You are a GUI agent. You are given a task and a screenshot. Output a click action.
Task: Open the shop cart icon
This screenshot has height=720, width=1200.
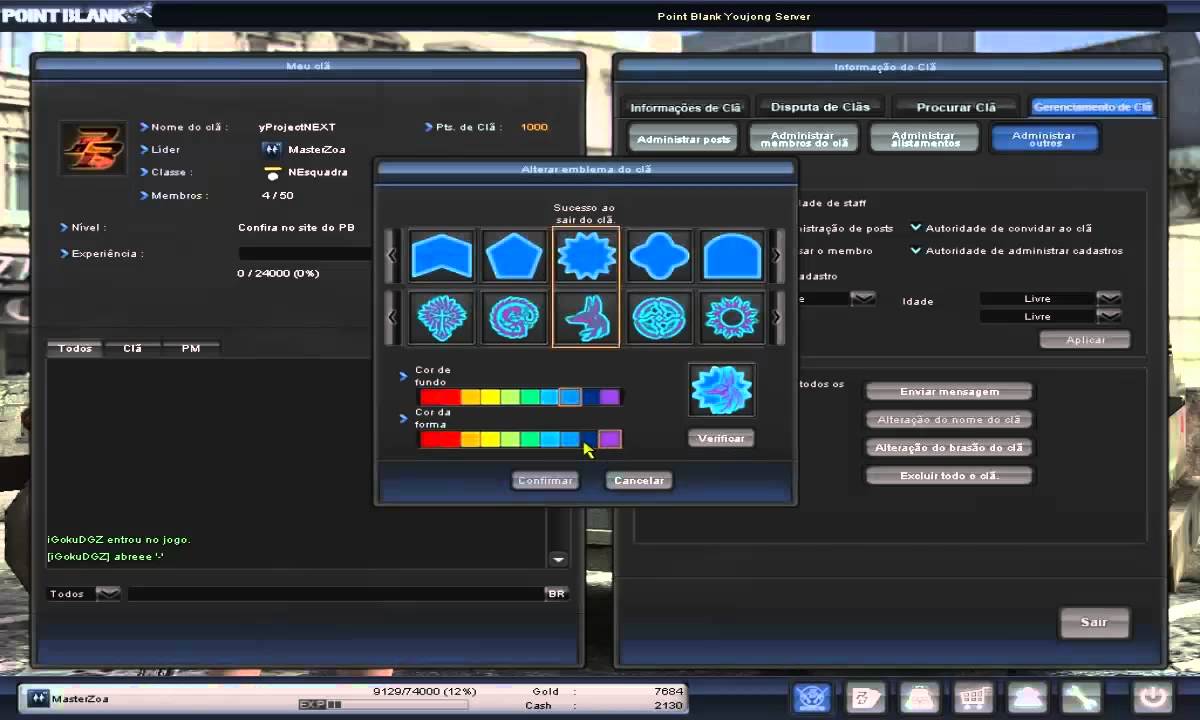click(973, 697)
